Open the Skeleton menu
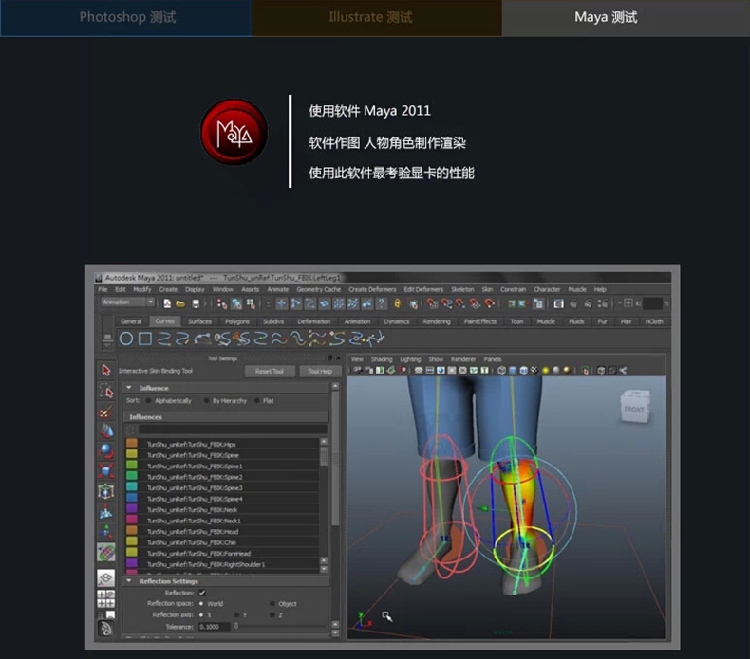Viewport: 750px width, 659px height. [463, 289]
